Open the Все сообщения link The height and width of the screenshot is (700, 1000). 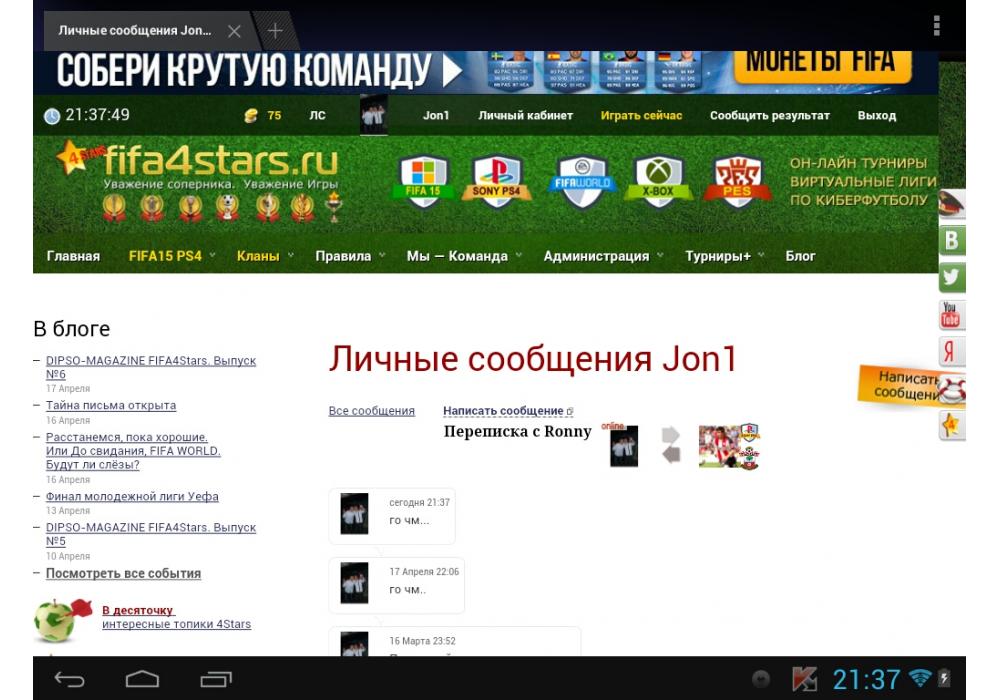(x=372, y=411)
